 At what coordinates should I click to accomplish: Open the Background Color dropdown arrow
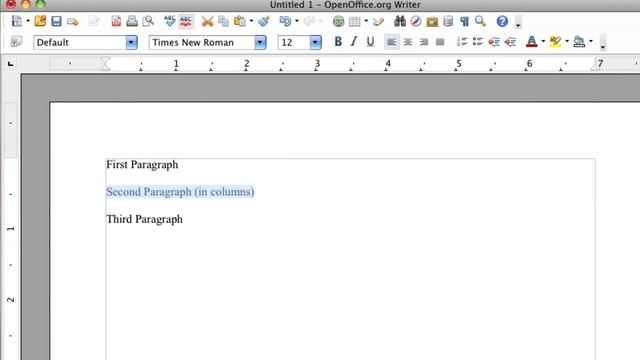pos(591,41)
